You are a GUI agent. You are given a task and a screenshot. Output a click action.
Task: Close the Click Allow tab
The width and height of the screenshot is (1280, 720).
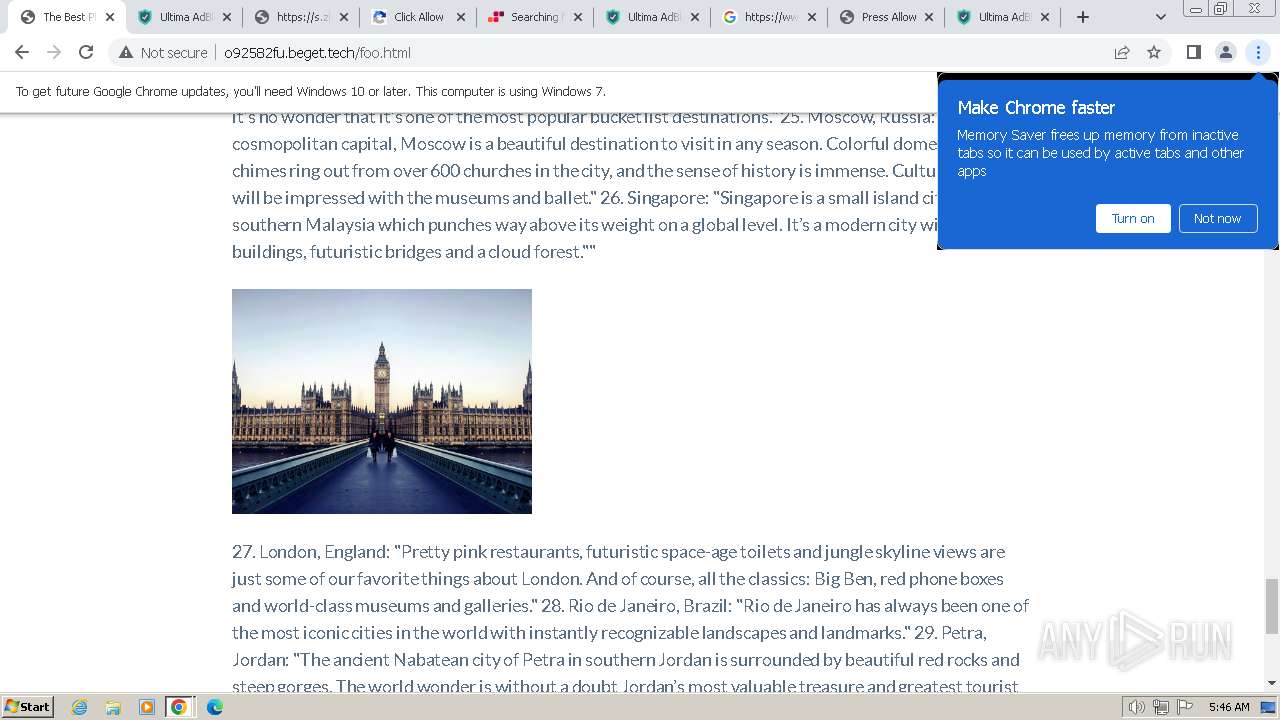(461, 17)
